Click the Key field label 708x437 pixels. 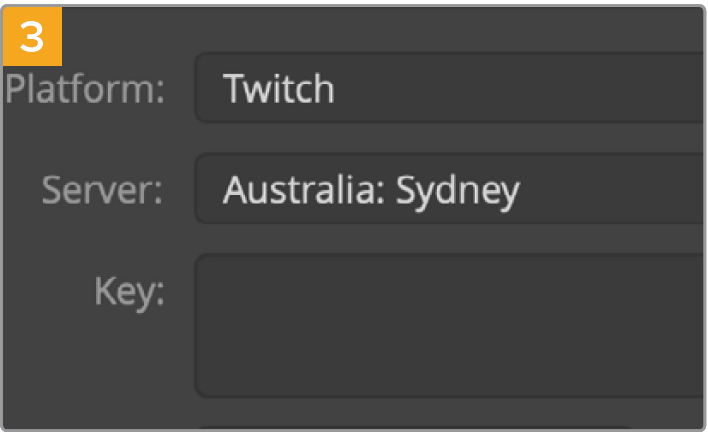pos(128,290)
